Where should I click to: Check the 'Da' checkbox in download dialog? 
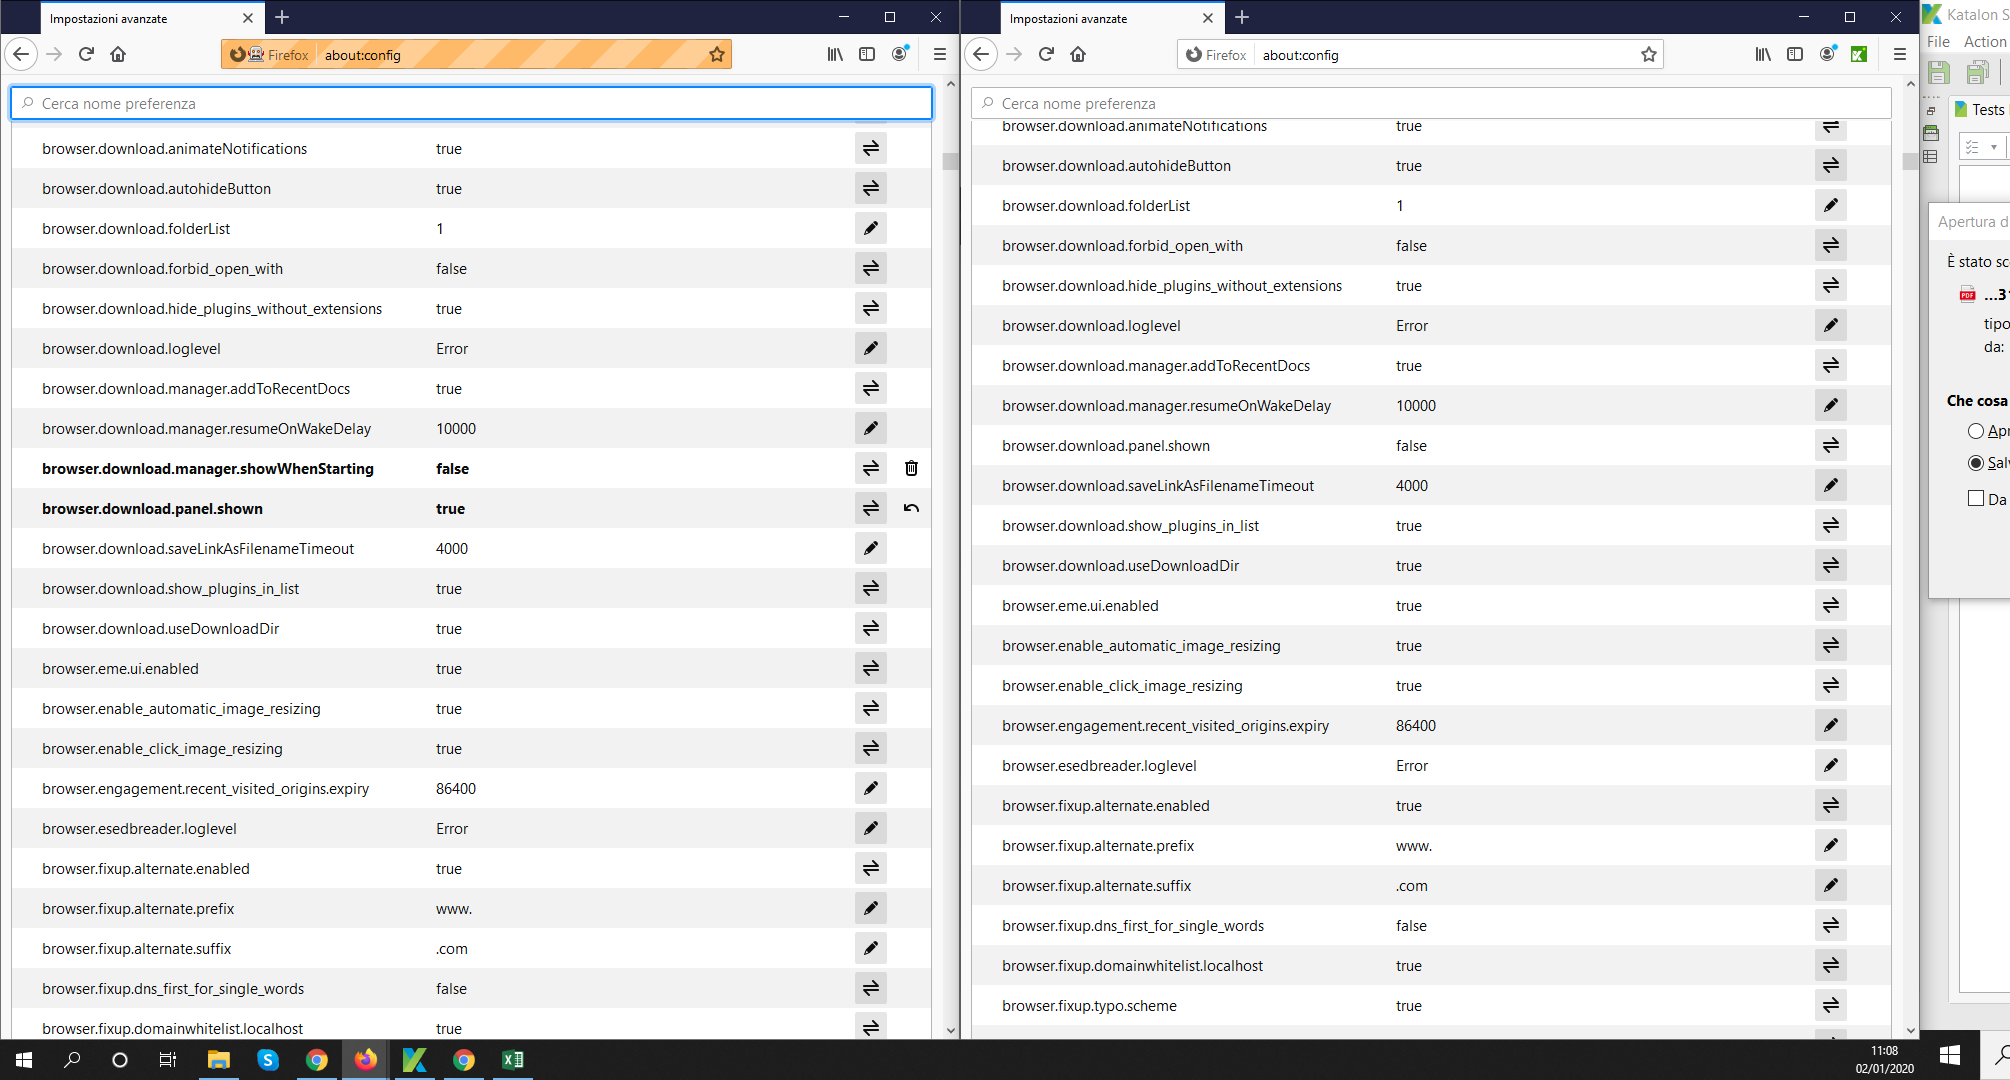point(1975,498)
